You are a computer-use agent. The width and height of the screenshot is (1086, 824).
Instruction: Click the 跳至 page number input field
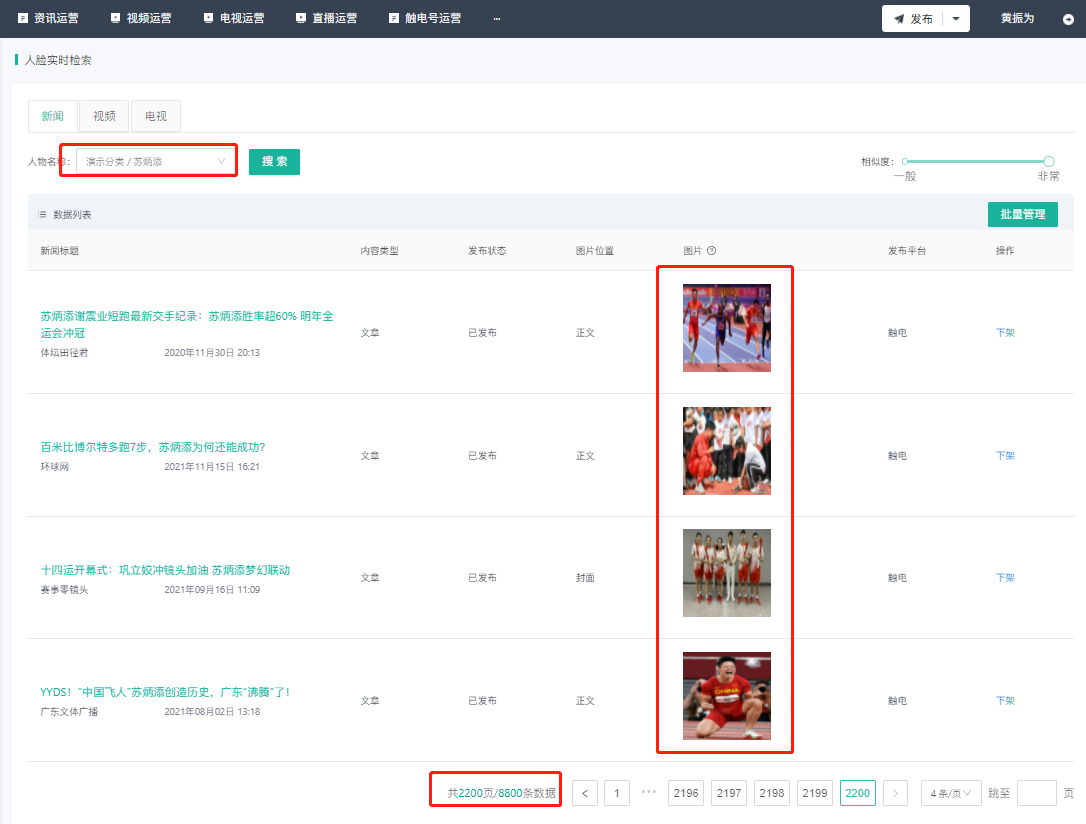point(1036,793)
